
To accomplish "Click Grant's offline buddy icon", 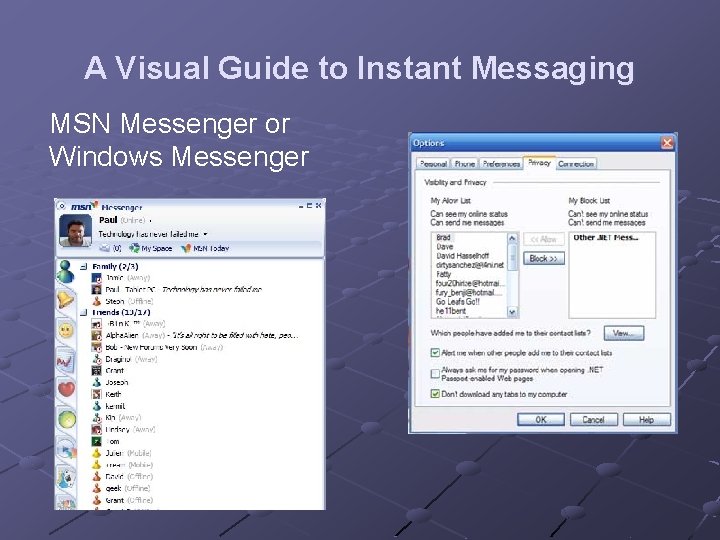I will 96,500.
